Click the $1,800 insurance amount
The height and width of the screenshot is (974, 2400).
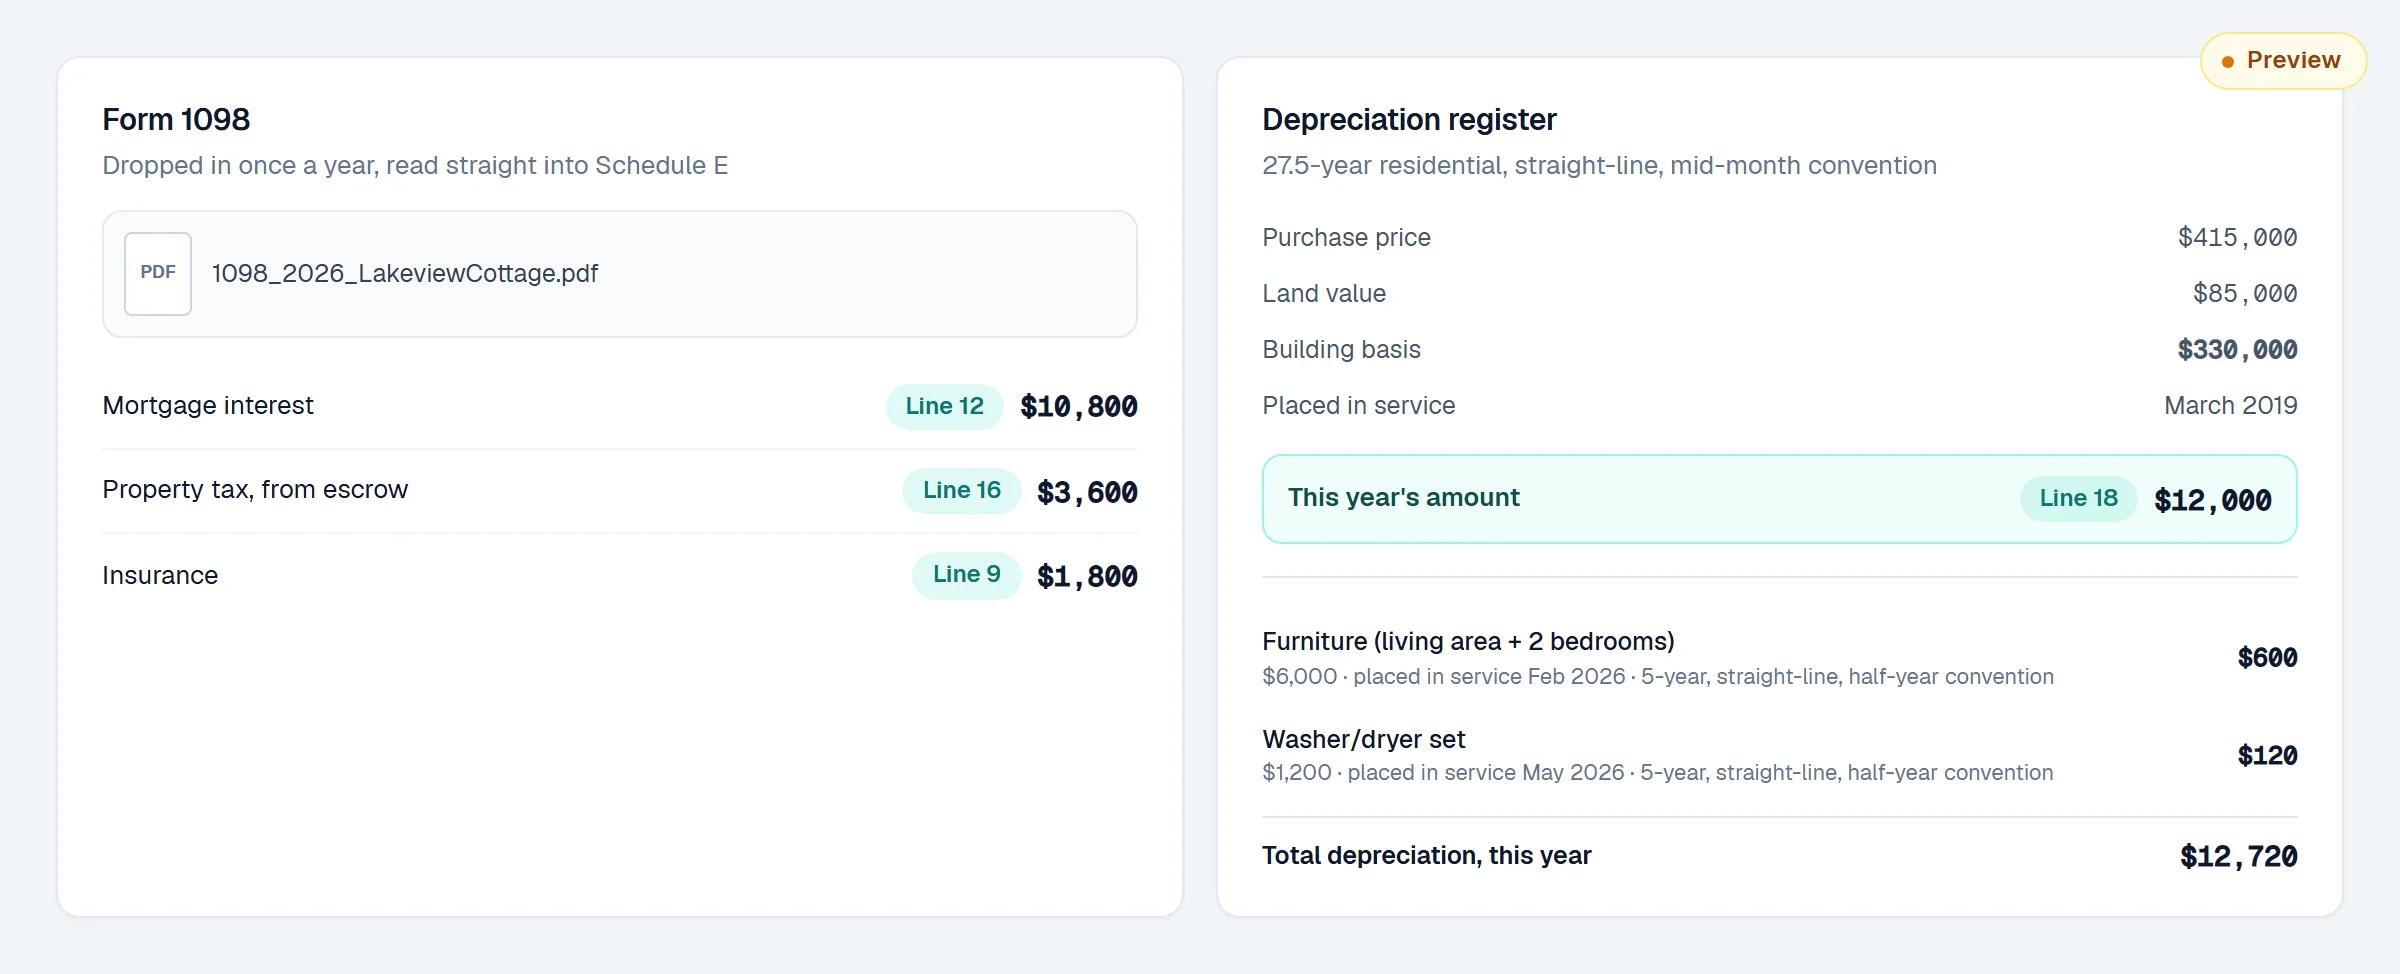coord(1087,577)
